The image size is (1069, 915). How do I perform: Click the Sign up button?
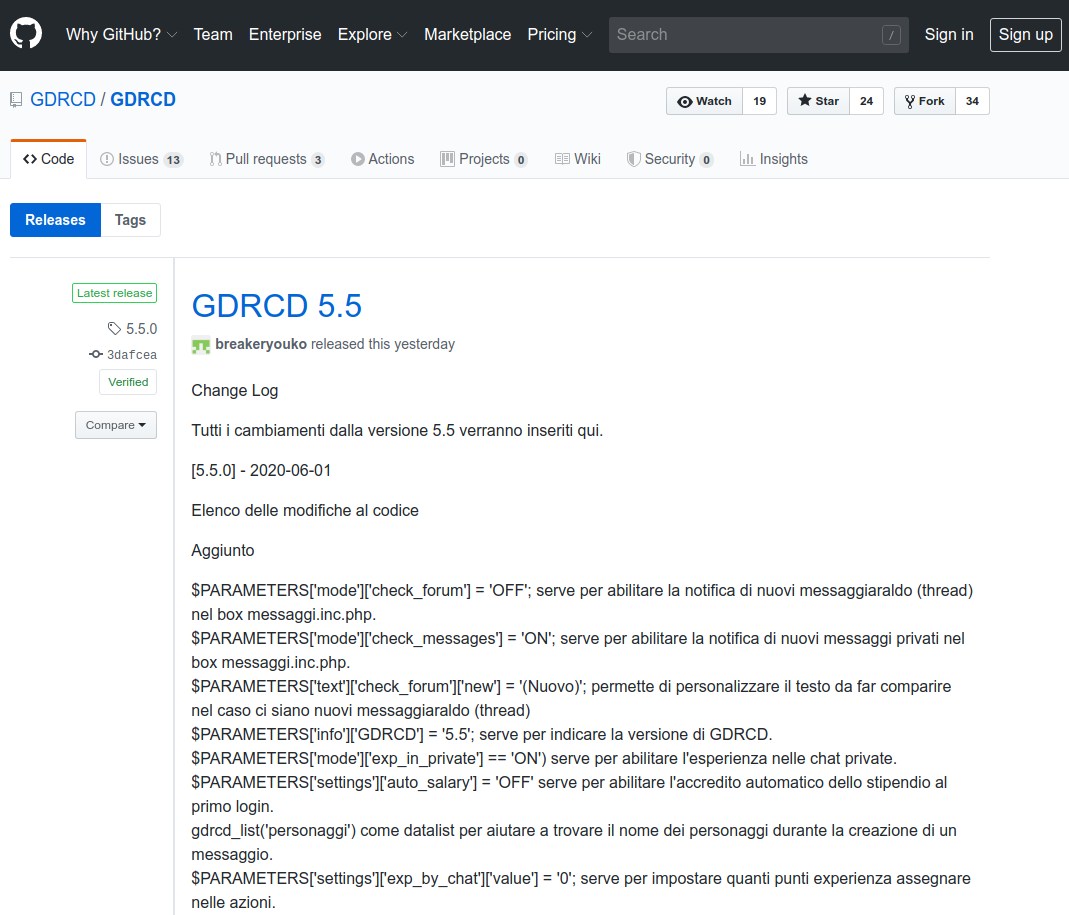point(1025,34)
